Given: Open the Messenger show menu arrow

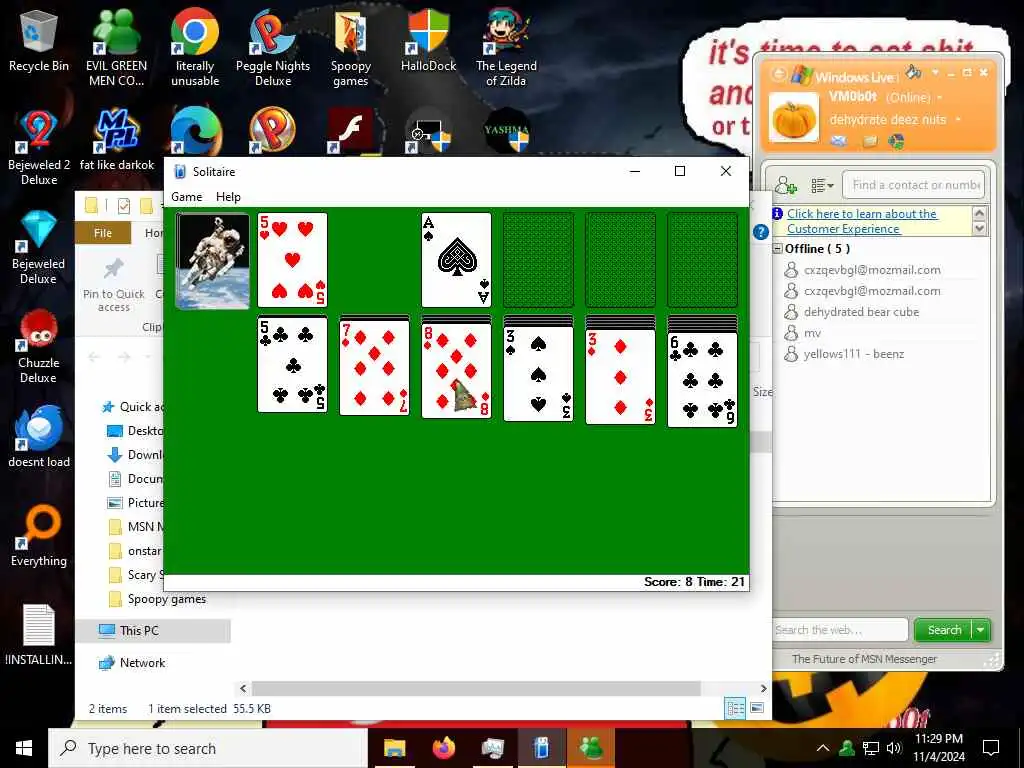Looking at the screenshot, I should [x=935, y=71].
